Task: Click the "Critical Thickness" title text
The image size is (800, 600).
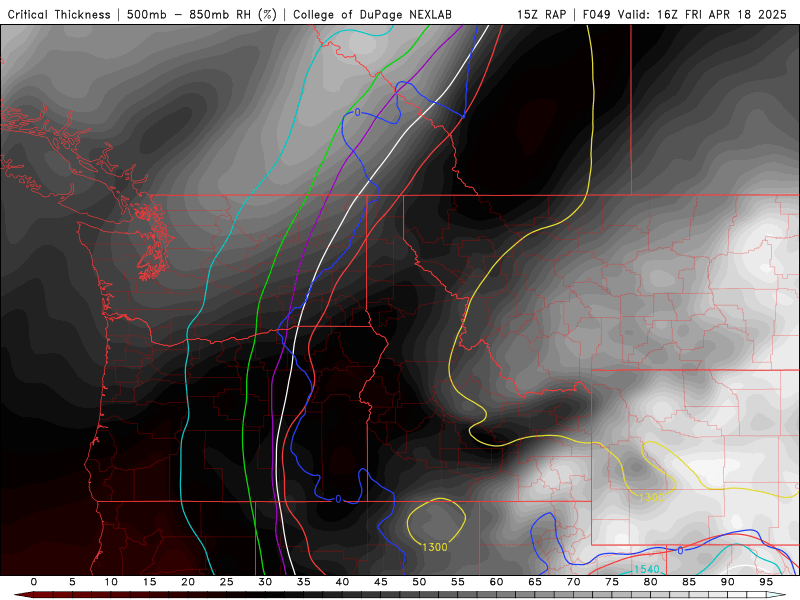Action: pyautogui.click(x=59, y=15)
